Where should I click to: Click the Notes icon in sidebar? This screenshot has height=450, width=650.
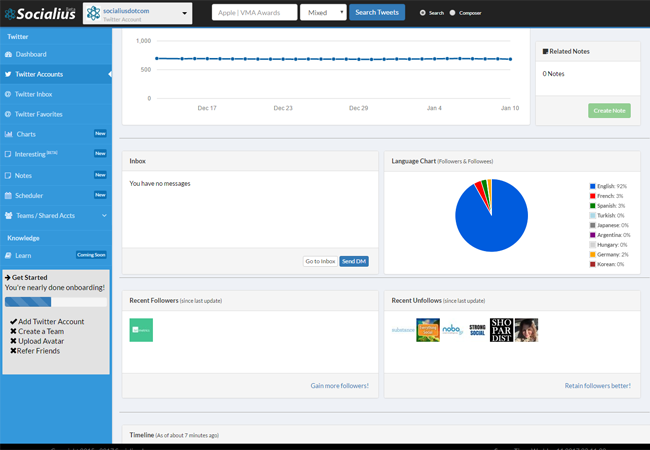coord(8,175)
